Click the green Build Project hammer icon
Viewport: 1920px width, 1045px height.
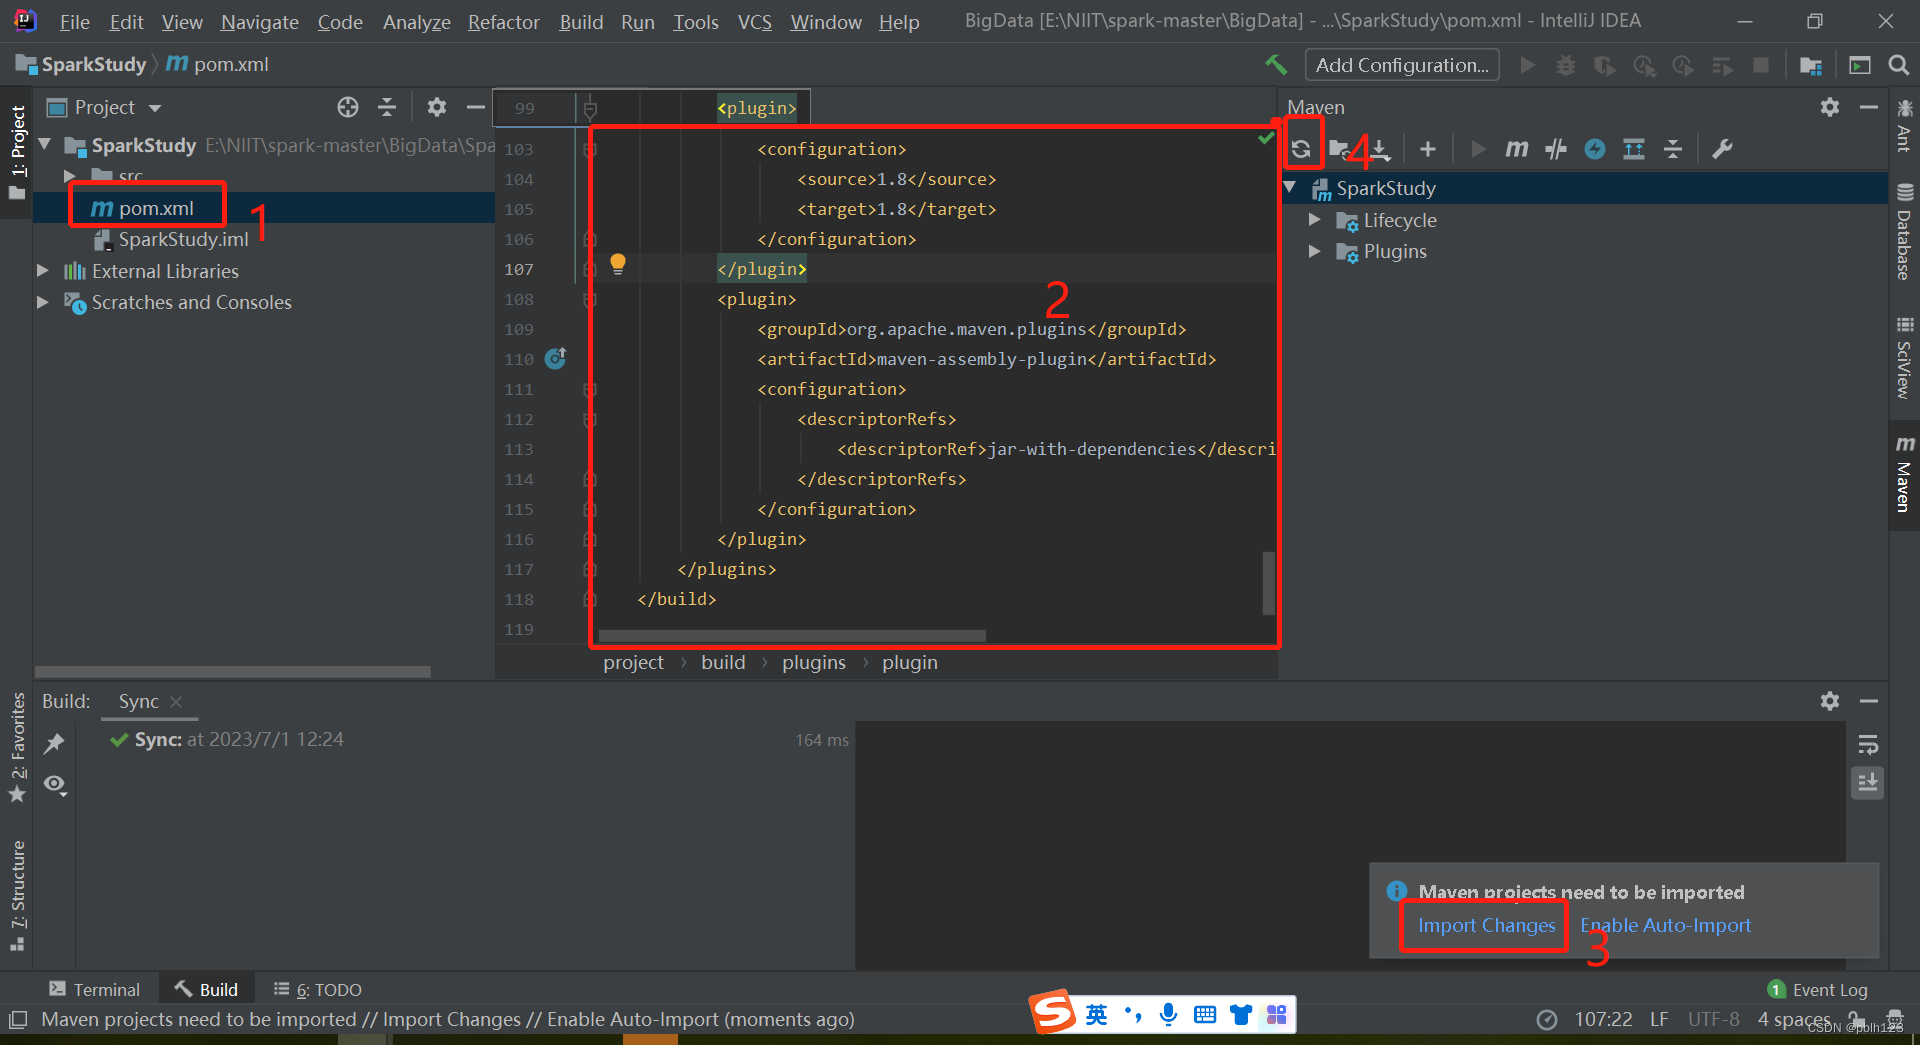point(1276,65)
